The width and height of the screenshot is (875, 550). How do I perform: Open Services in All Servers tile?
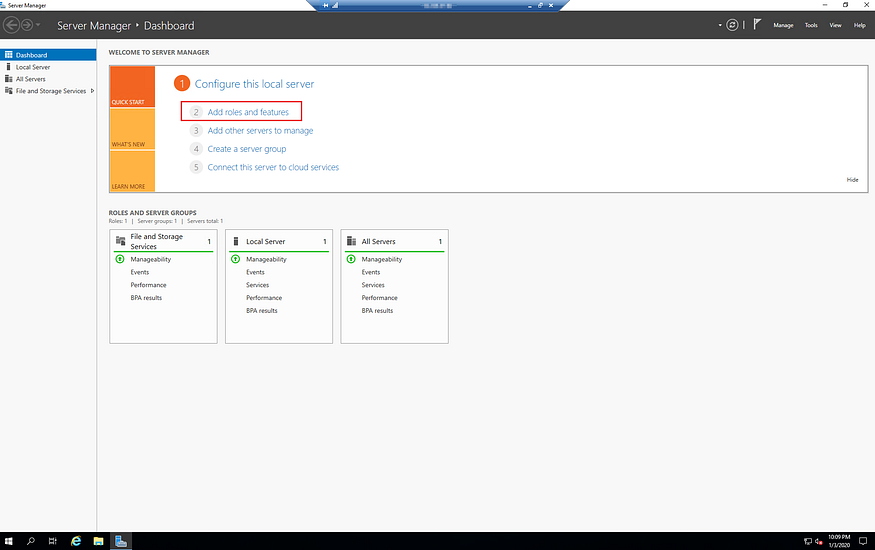point(373,285)
